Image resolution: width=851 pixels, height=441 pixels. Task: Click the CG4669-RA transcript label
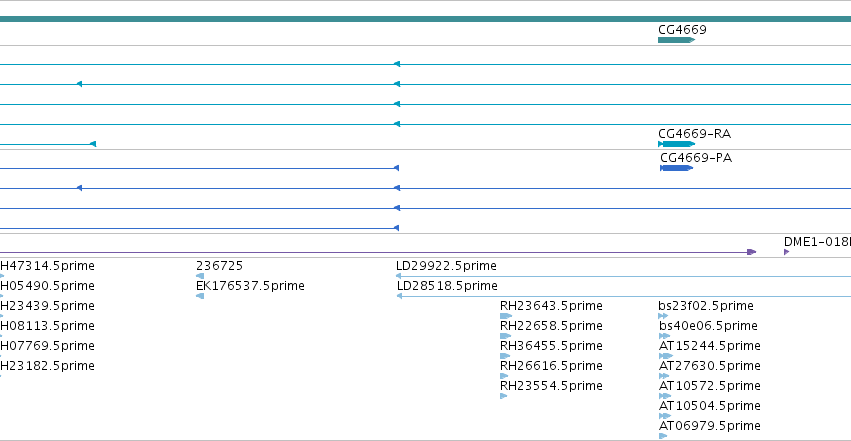(694, 133)
